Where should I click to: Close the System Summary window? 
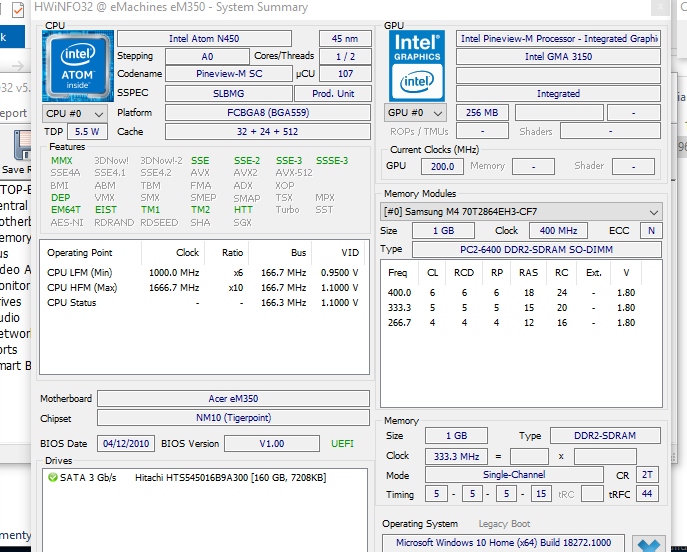pos(660,7)
